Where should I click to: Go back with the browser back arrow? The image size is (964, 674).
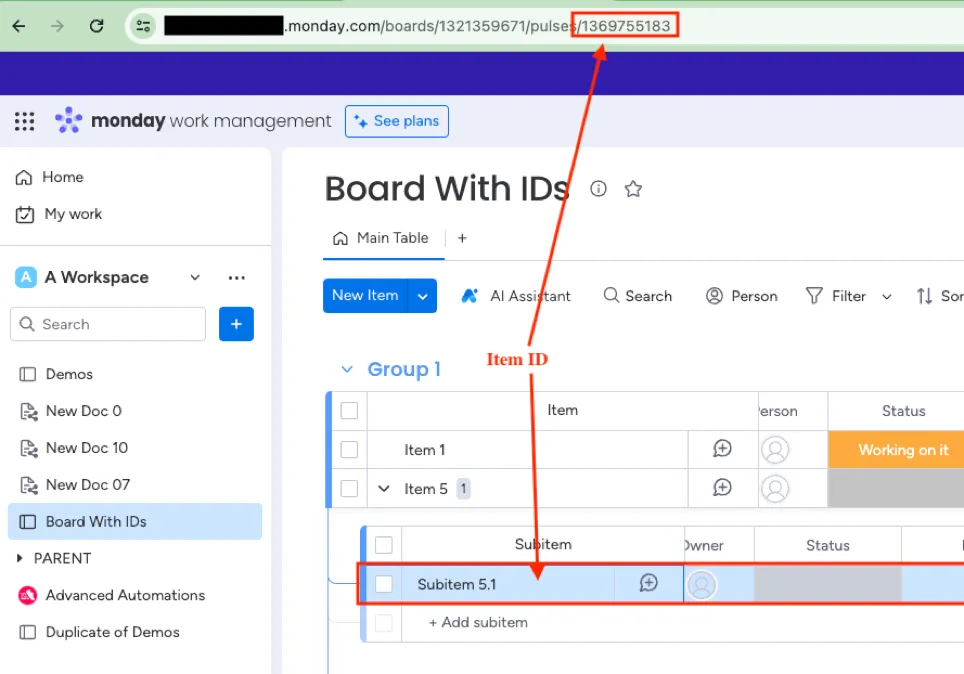click(x=19, y=26)
